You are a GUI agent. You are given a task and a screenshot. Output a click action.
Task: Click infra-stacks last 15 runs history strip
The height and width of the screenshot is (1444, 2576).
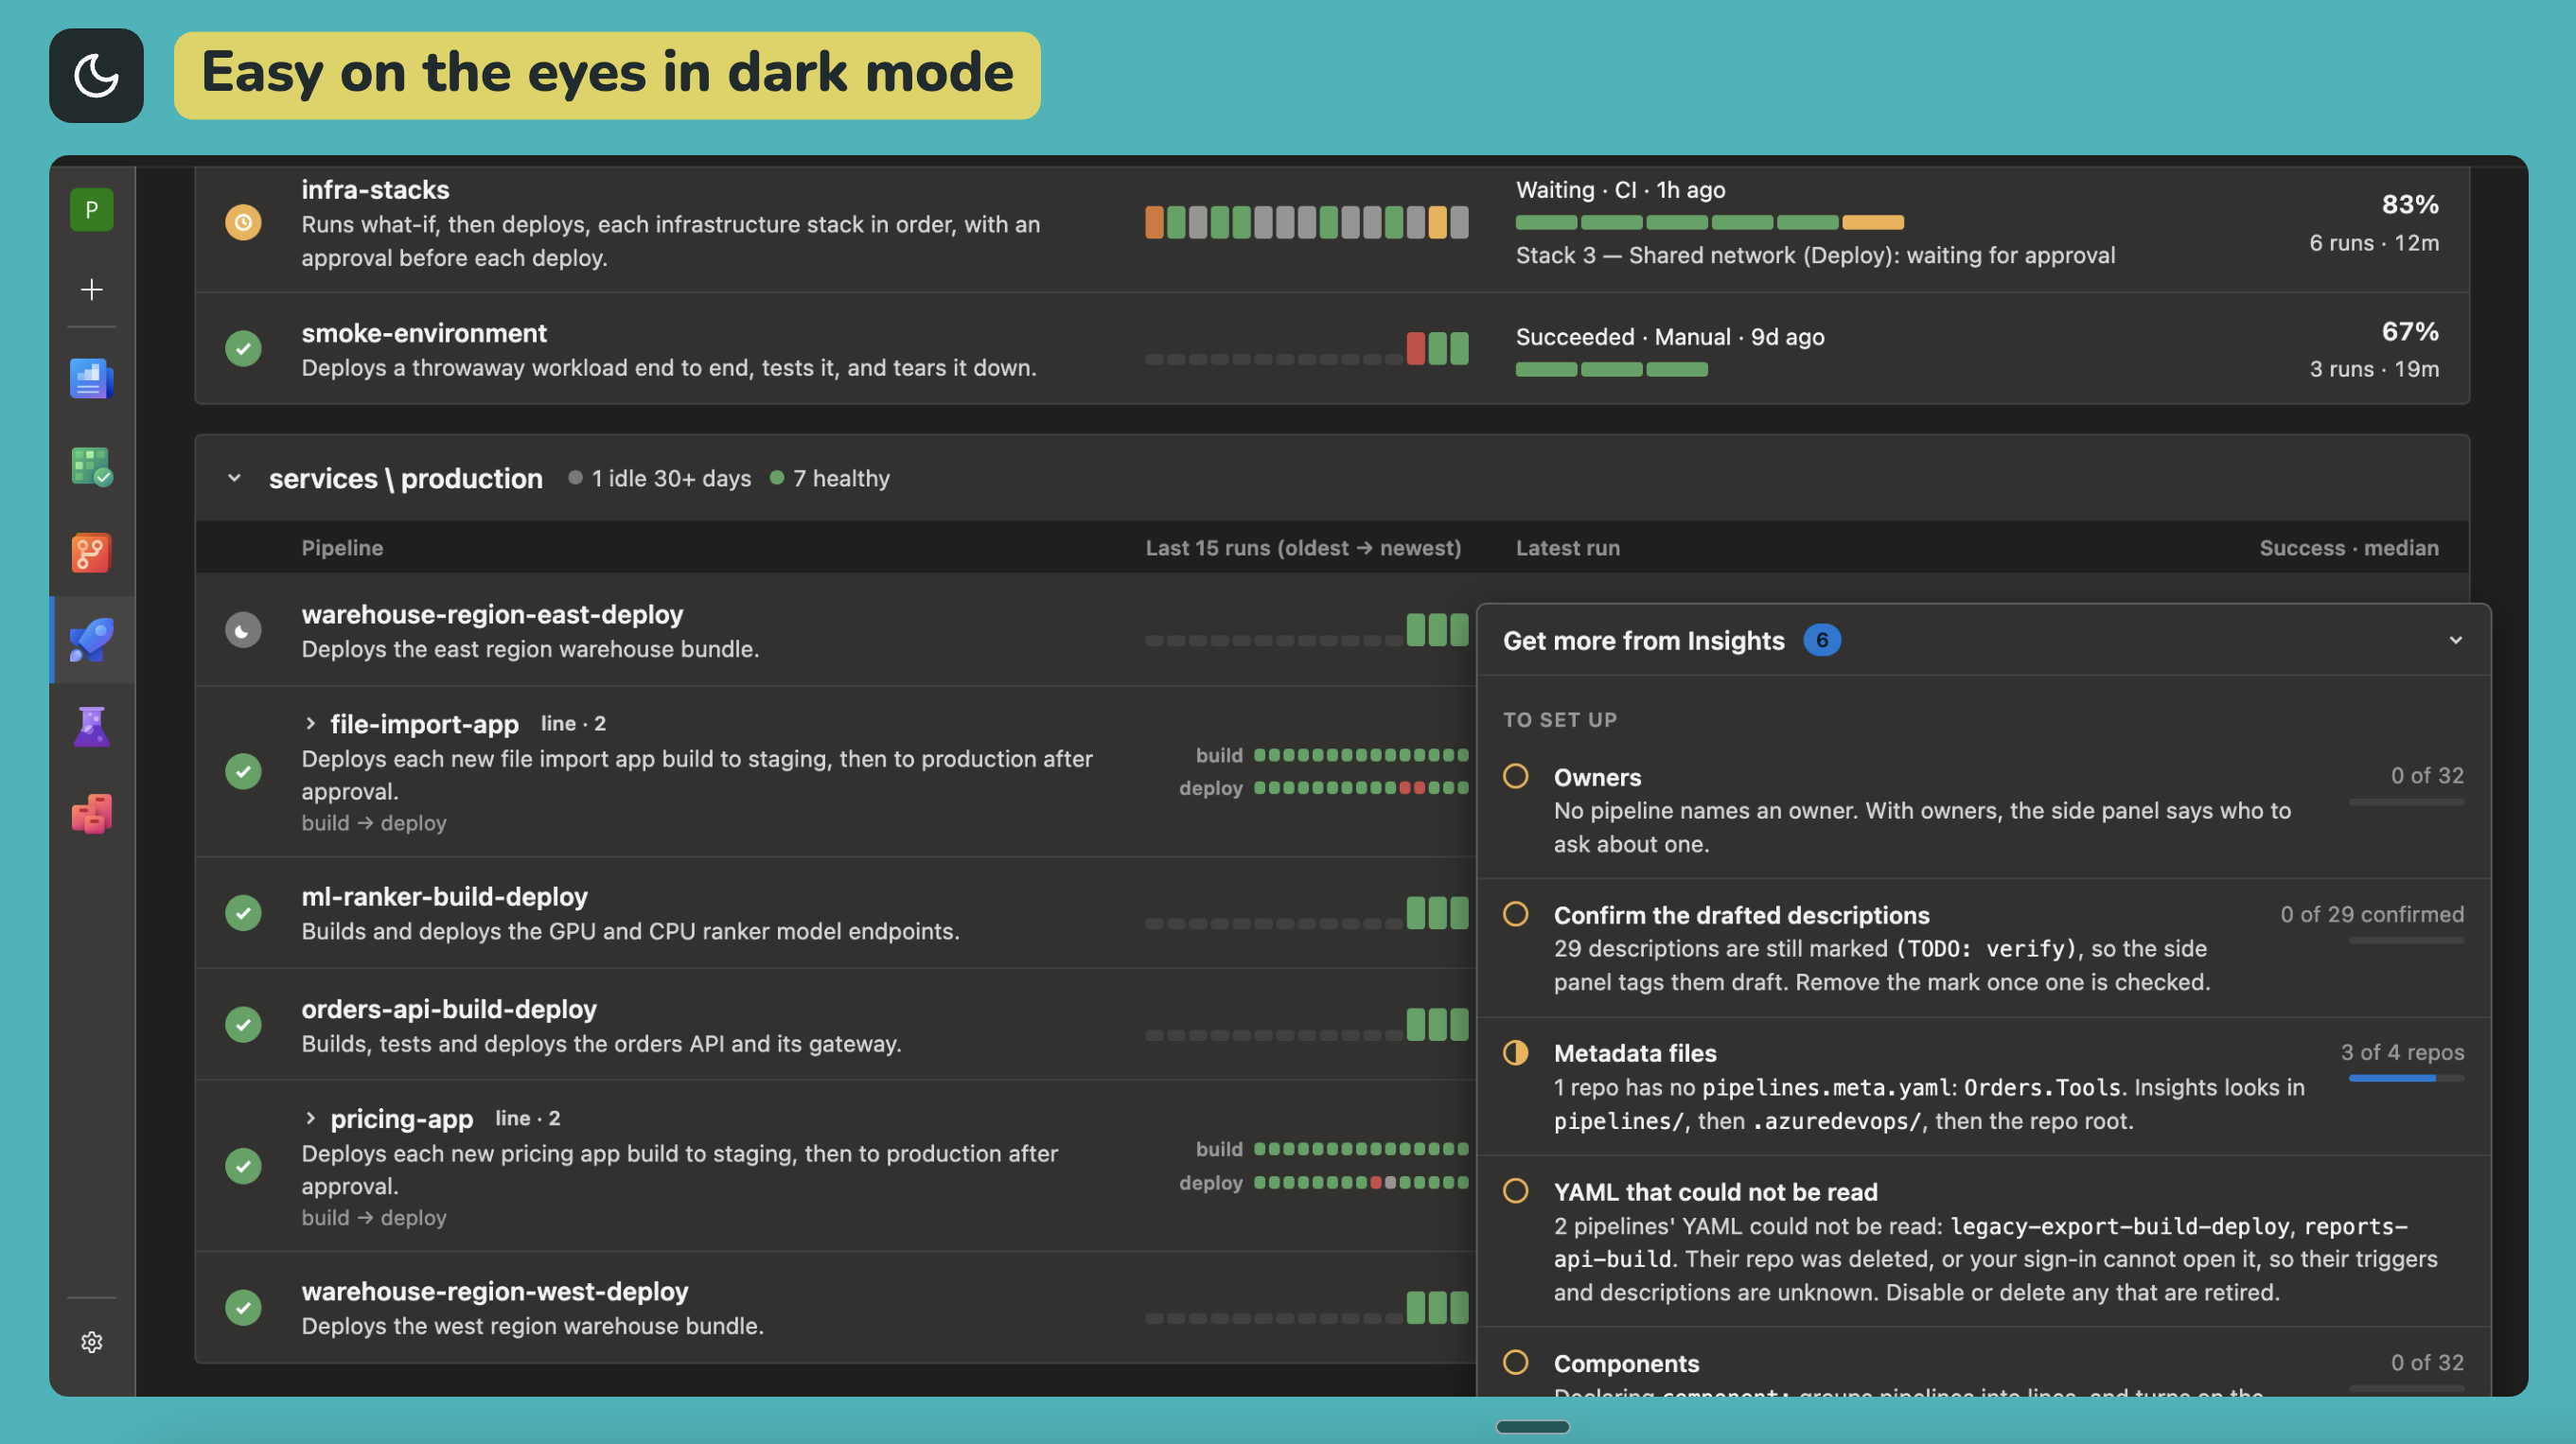[1306, 222]
